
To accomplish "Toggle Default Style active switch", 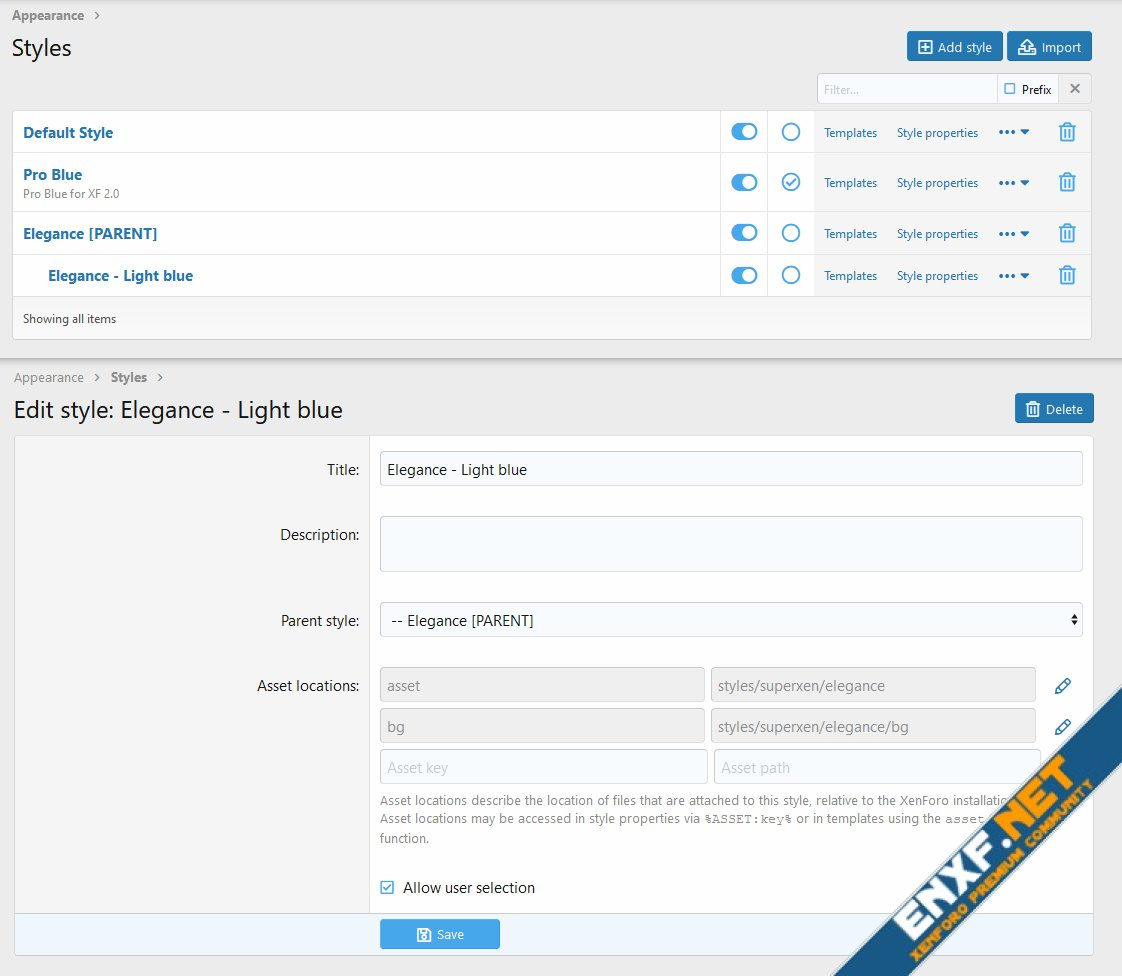I will tap(744, 132).
